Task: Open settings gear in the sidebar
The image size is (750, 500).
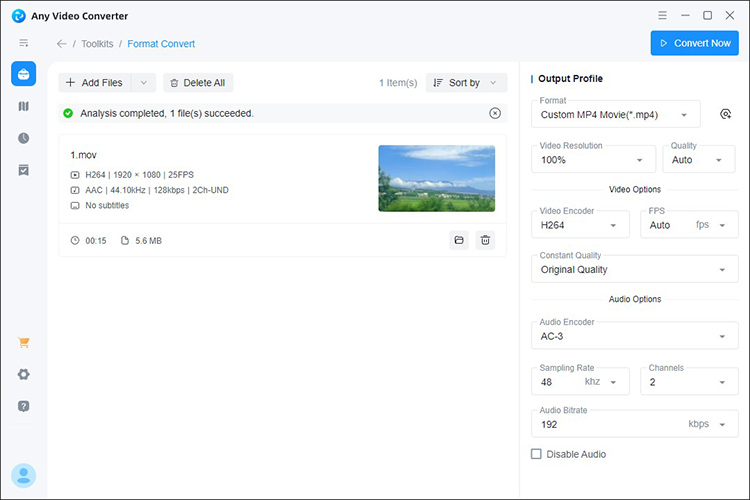Action: tap(23, 374)
